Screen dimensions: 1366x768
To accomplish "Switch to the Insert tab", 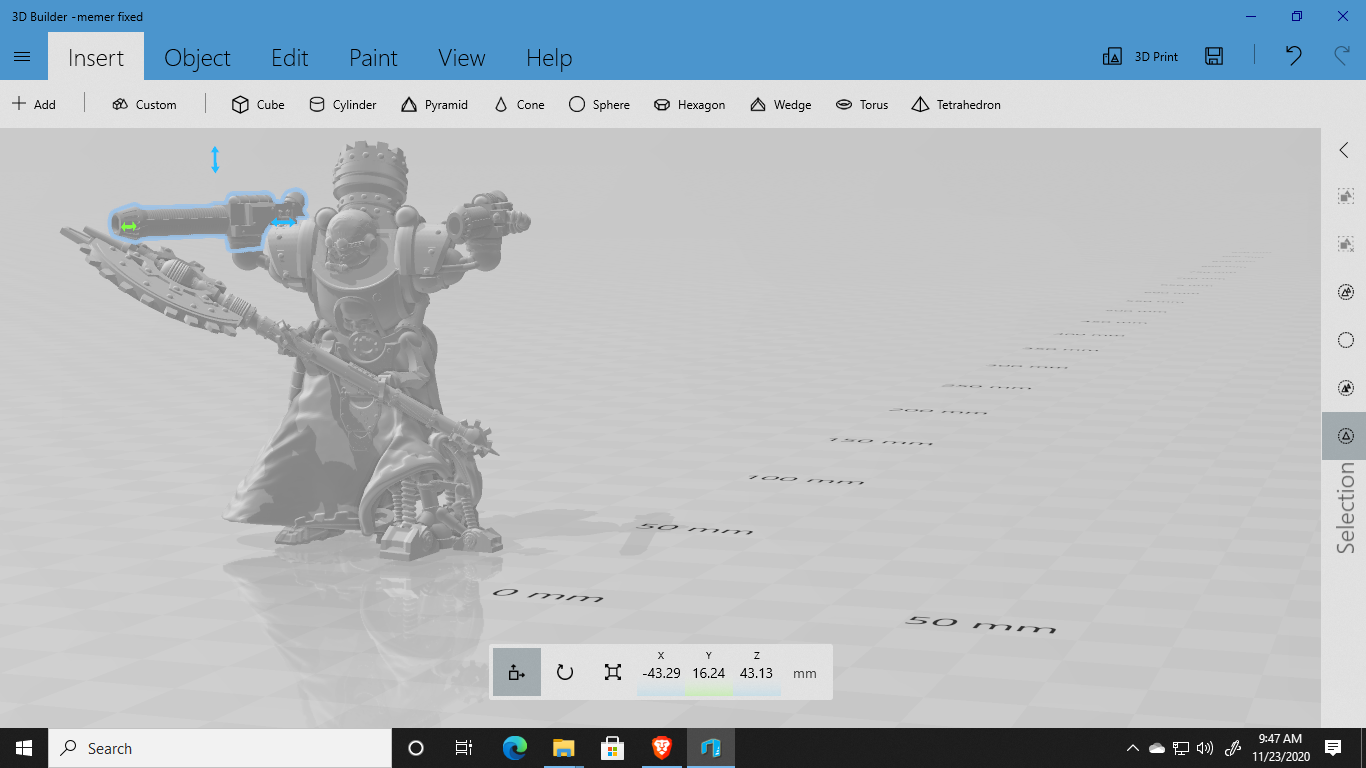I will [96, 58].
